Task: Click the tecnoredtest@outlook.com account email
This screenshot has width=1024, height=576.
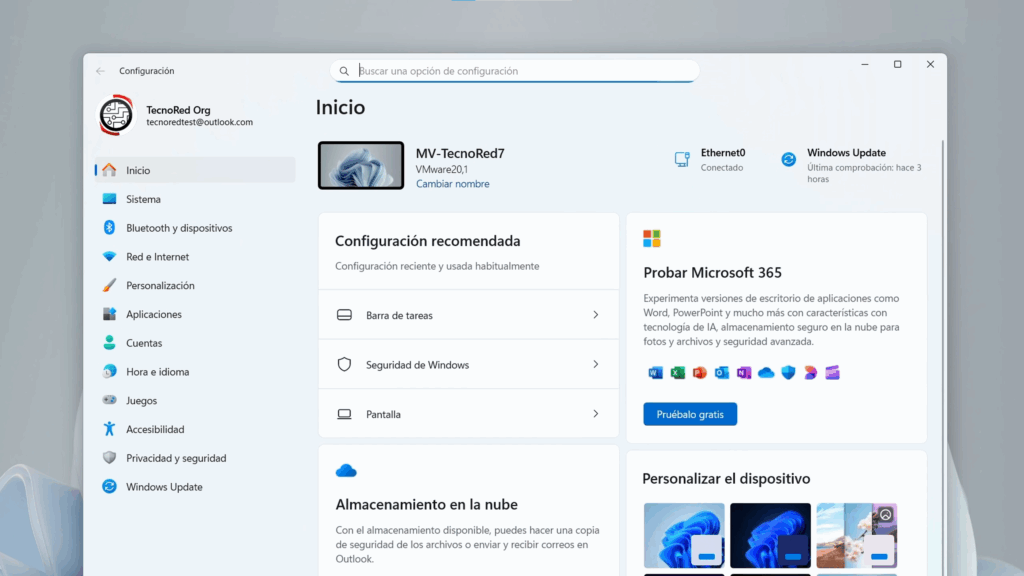Action: 199,122
